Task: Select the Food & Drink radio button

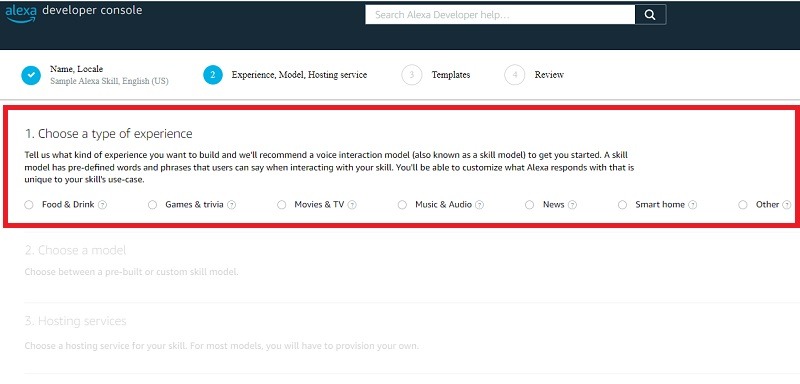Action: tap(29, 205)
